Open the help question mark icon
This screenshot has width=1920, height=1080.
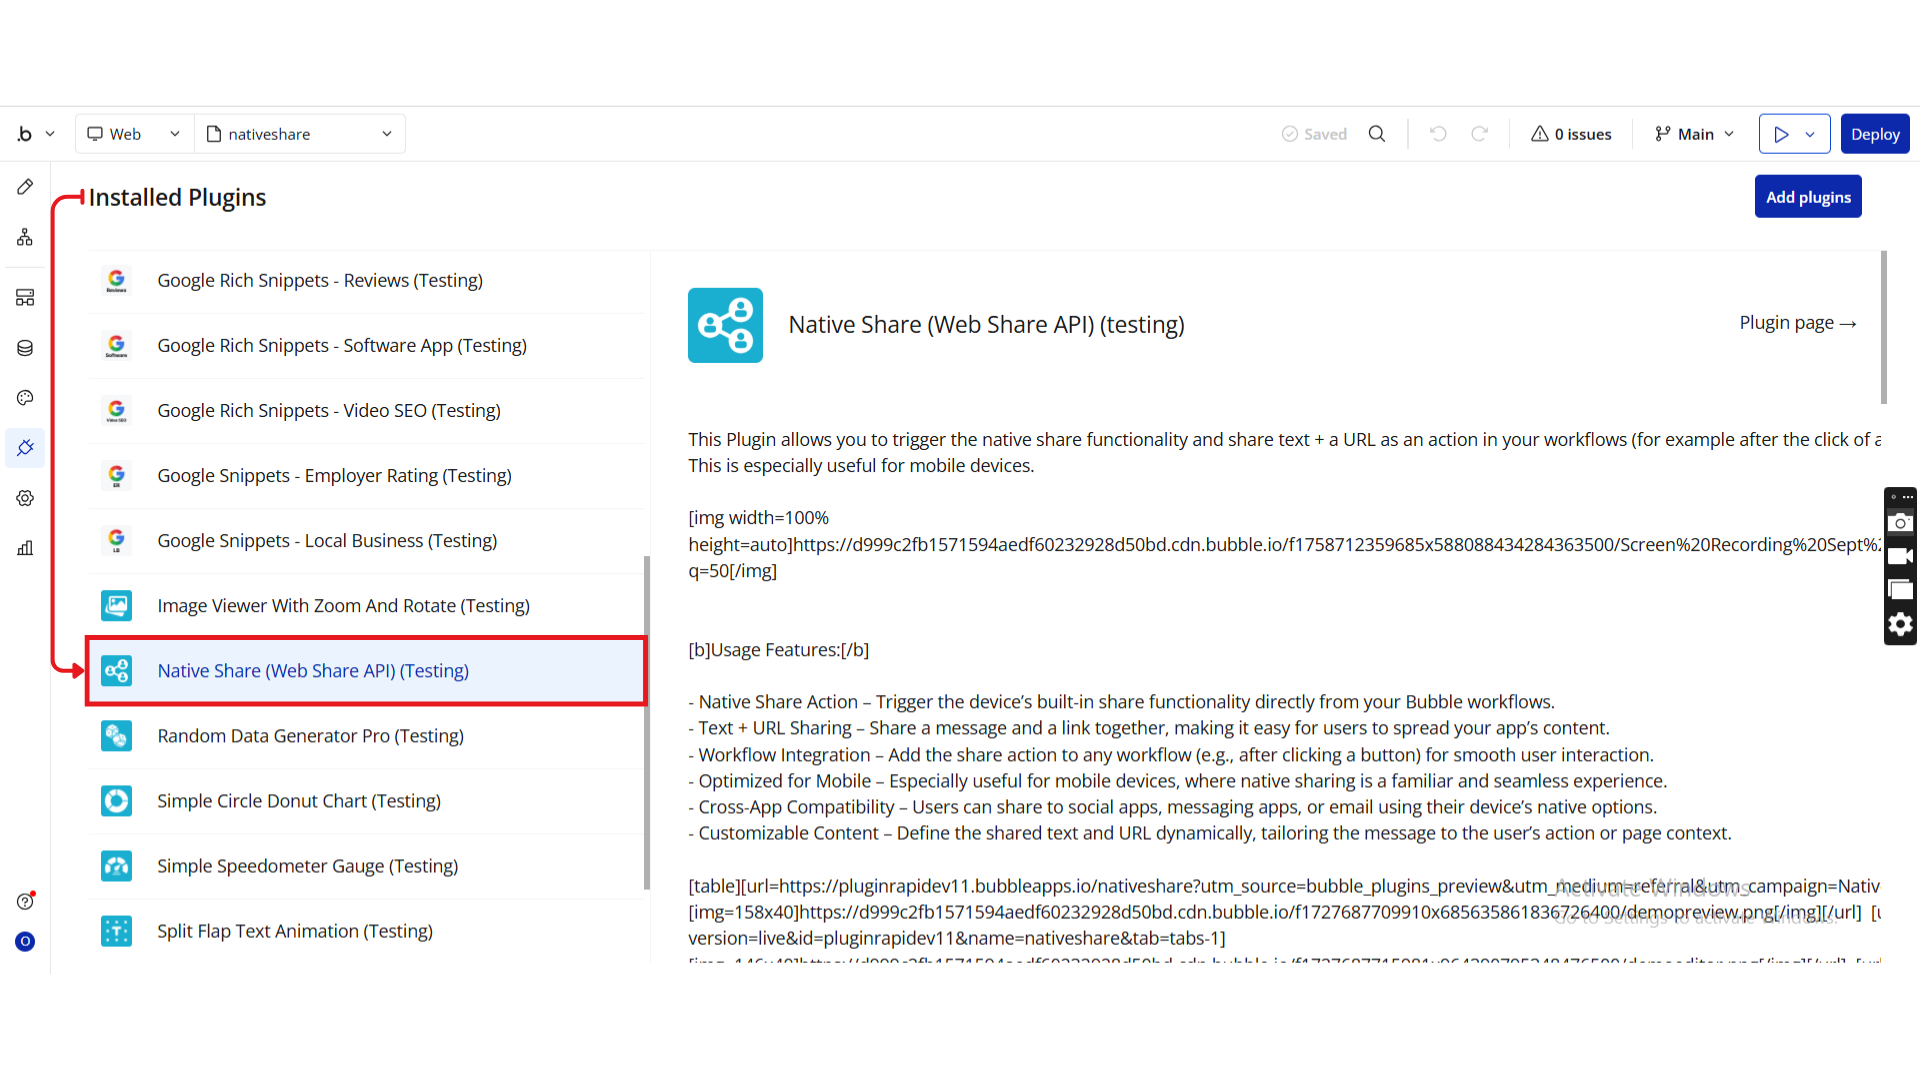25,901
